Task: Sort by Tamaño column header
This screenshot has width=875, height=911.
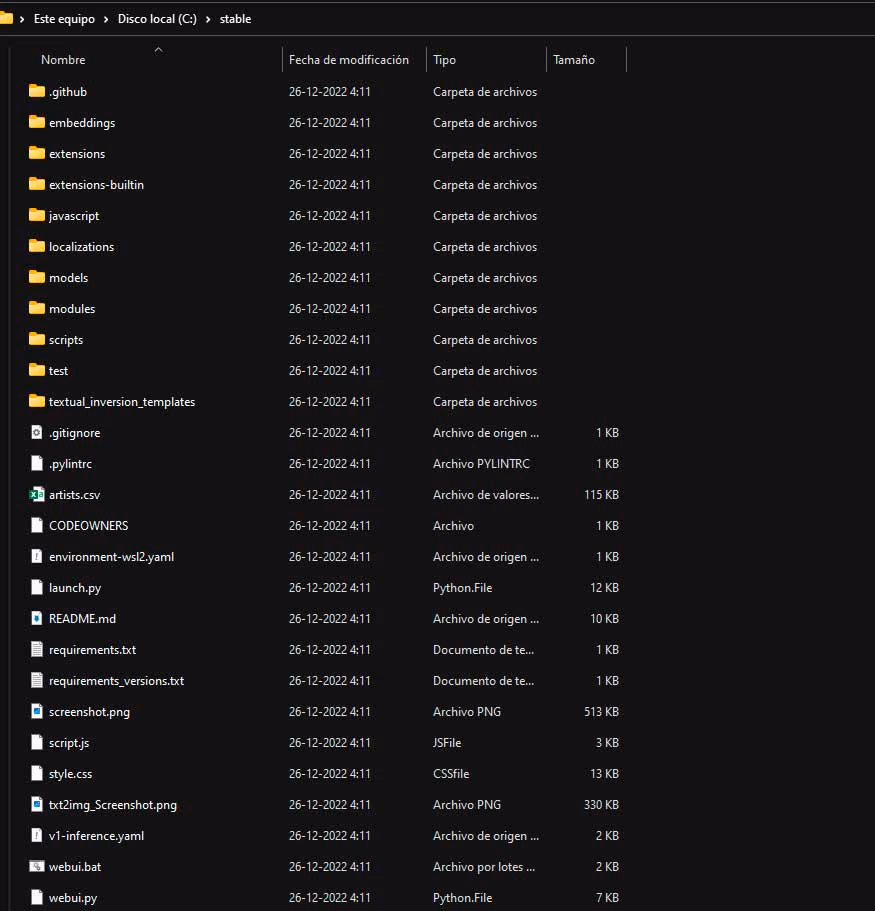Action: coord(573,60)
